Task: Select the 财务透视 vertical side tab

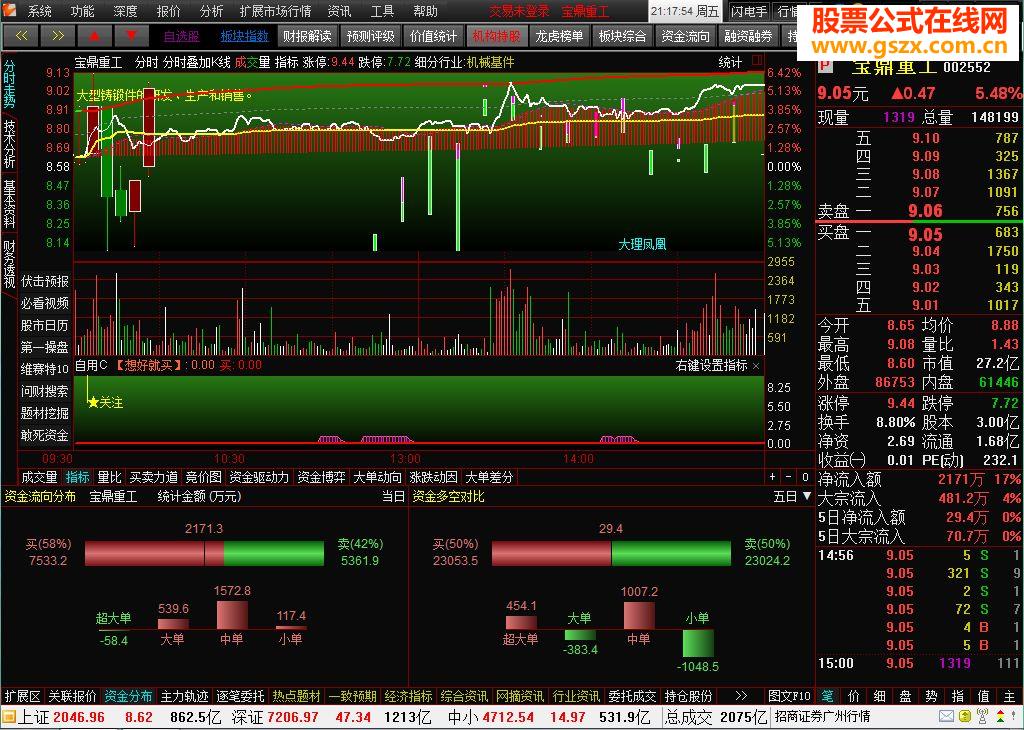Action: (x=9, y=264)
